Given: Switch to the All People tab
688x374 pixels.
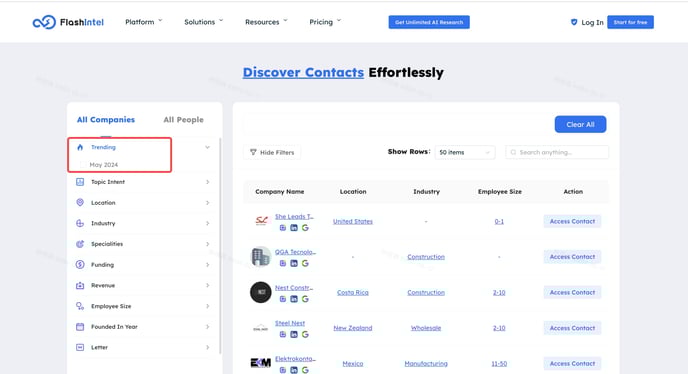Looking at the screenshot, I should pyautogui.click(x=183, y=119).
